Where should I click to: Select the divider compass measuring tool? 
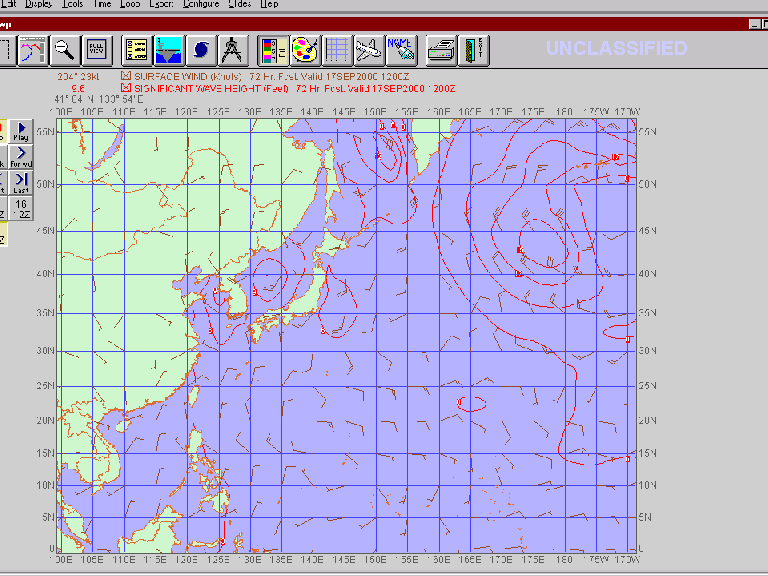pyautogui.click(x=232, y=49)
